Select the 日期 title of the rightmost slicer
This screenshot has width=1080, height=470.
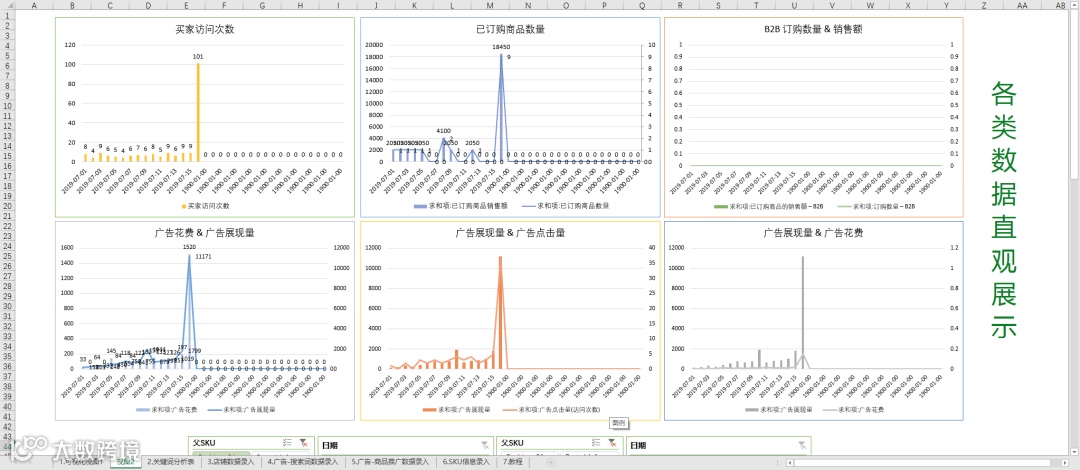[638, 446]
